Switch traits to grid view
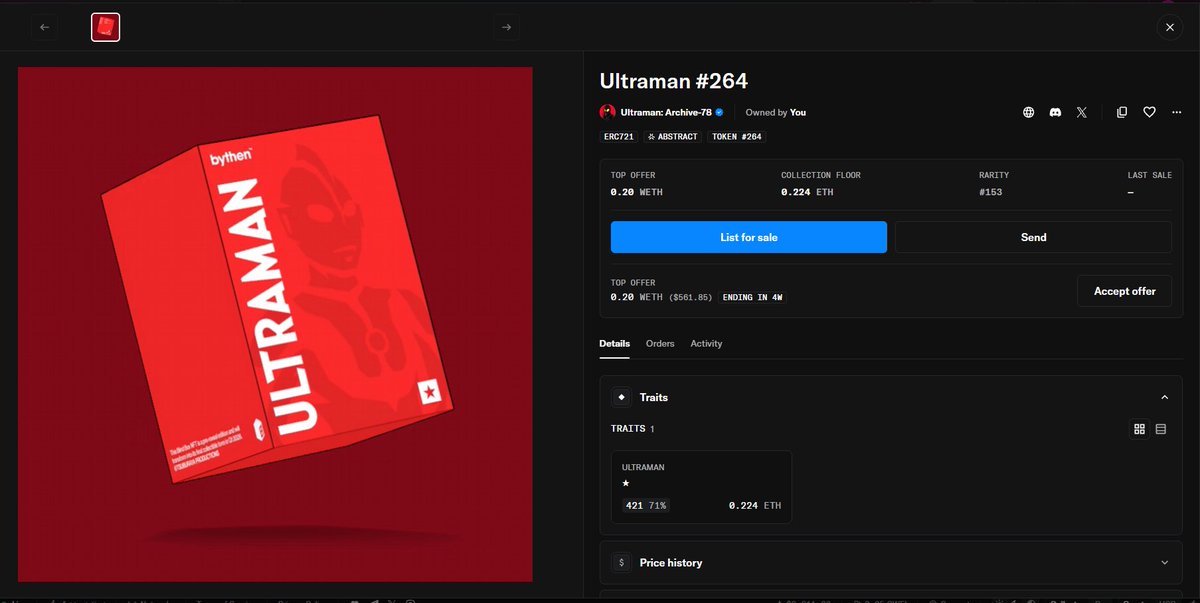The height and width of the screenshot is (603, 1200). (1139, 429)
